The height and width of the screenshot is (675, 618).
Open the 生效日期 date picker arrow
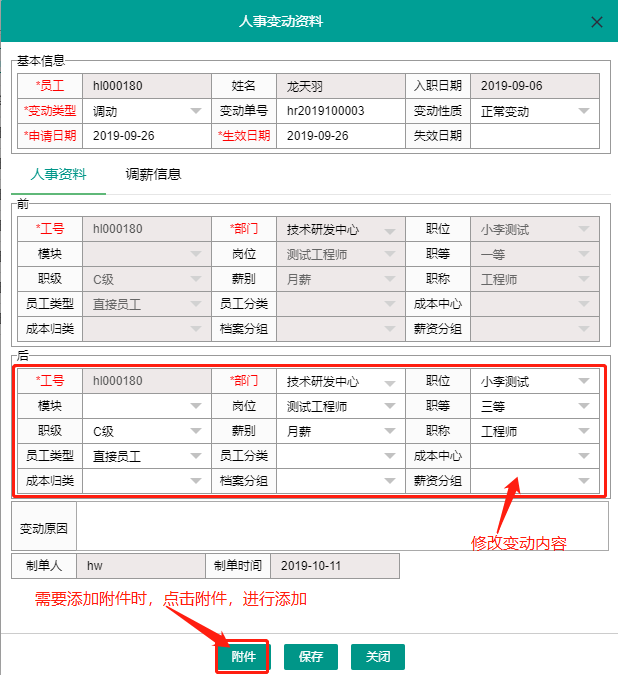click(x=390, y=136)
